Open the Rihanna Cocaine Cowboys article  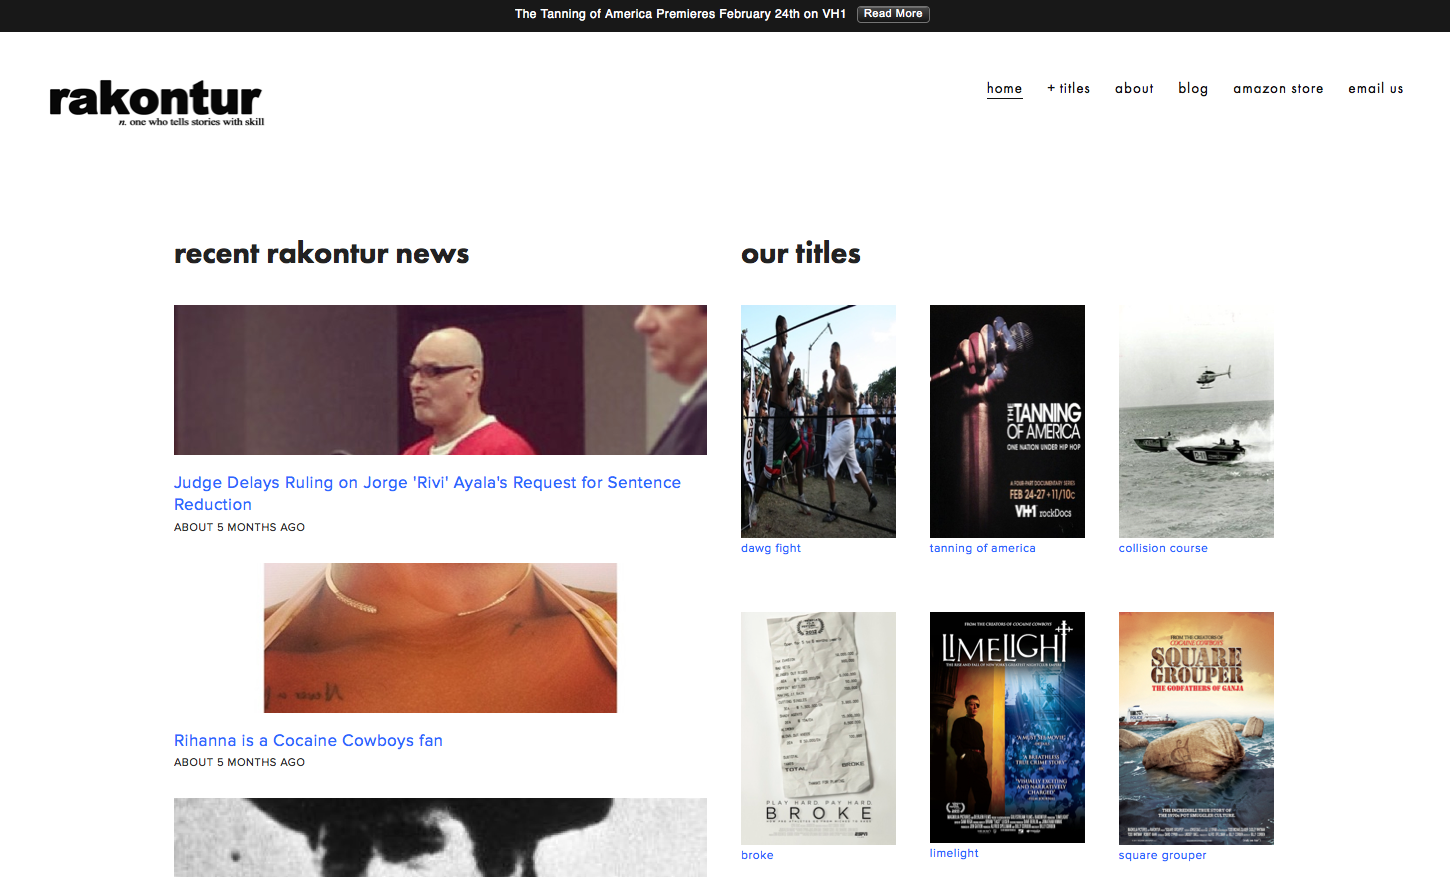click(x=308, y=740)
